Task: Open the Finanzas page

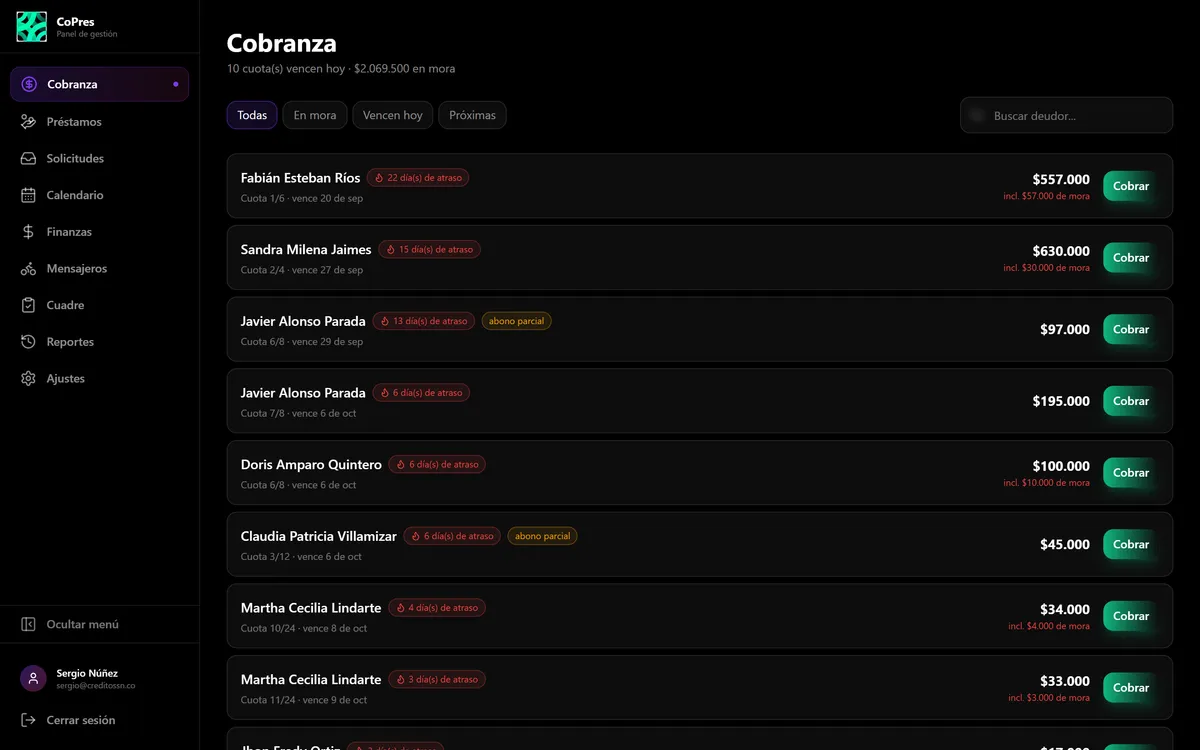Action: click(x=100, y=232)
